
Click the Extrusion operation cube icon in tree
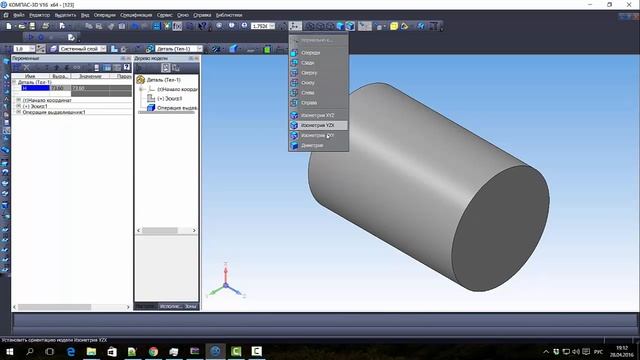[x=151, y=108]
